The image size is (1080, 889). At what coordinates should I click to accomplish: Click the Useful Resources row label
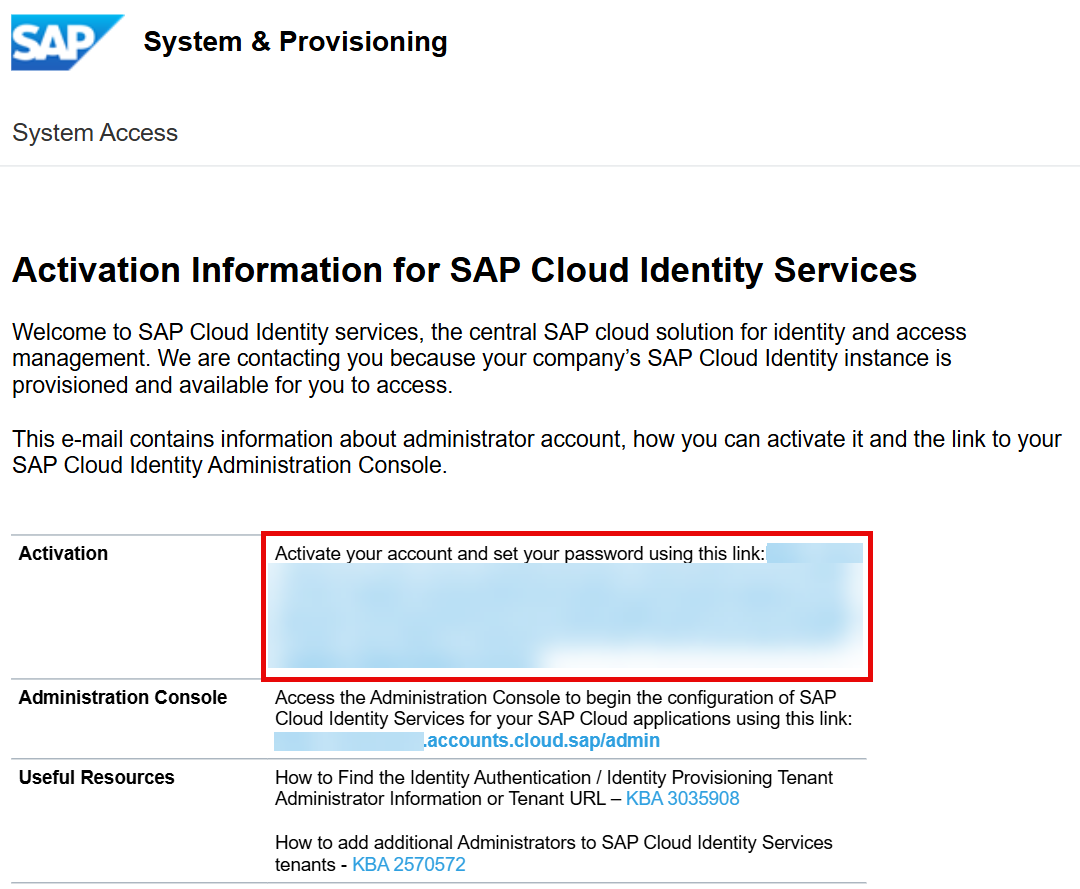[96, 777]
